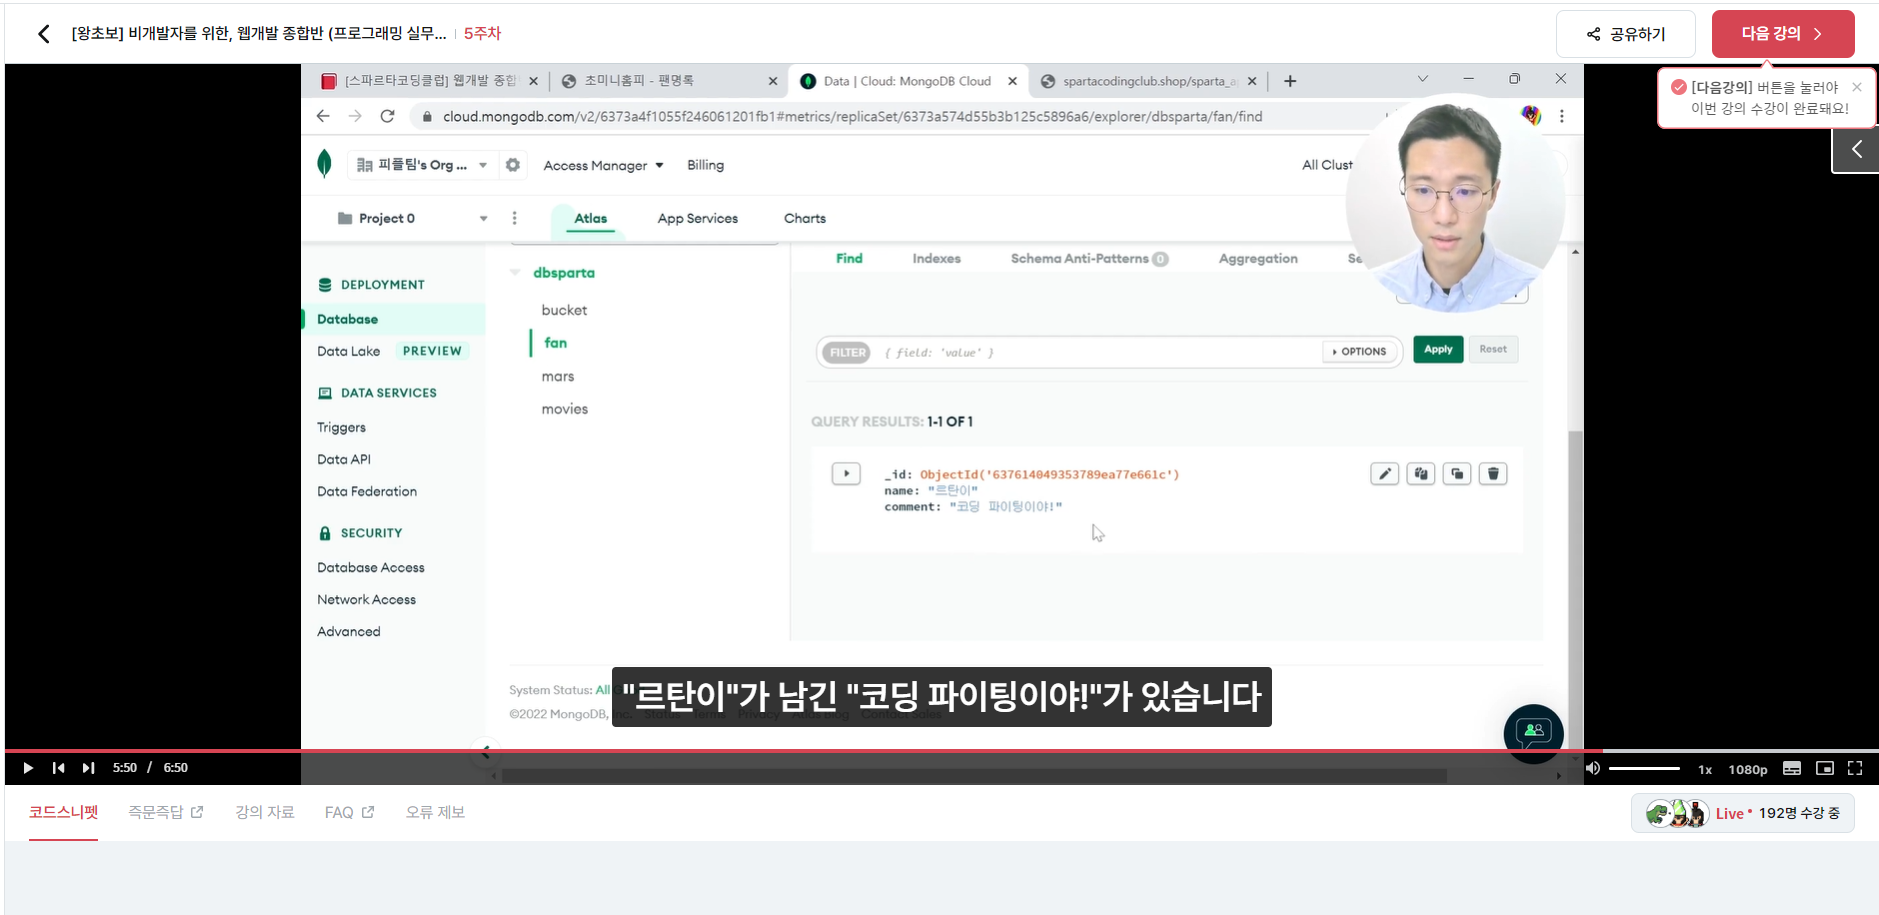Expand the Access Manager dropdown
This screenshot has width=1879, height=915.
pos(603,166)
